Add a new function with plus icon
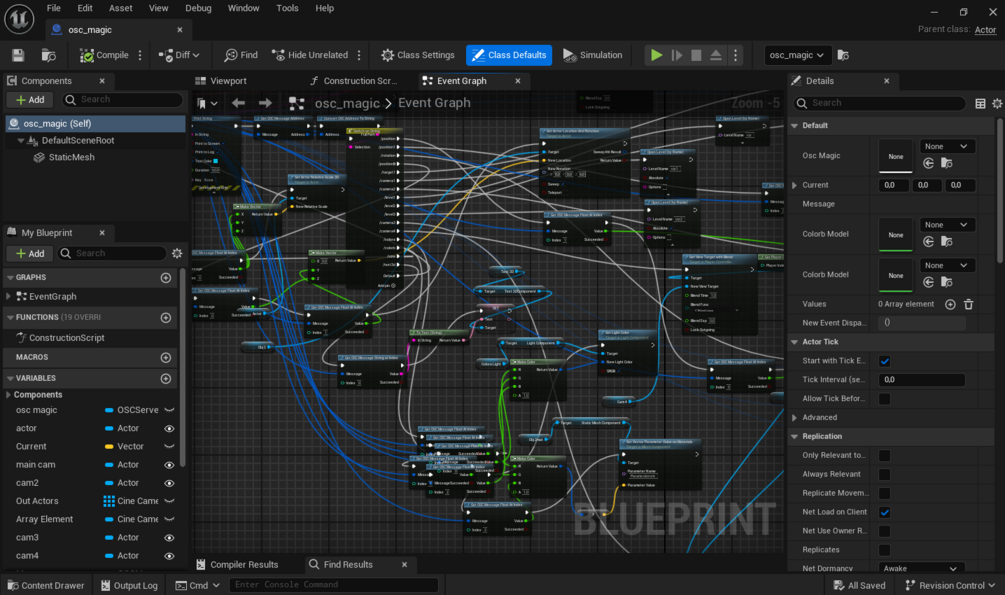The height and width of the screenshot is (595, 1005). point(165,317)
